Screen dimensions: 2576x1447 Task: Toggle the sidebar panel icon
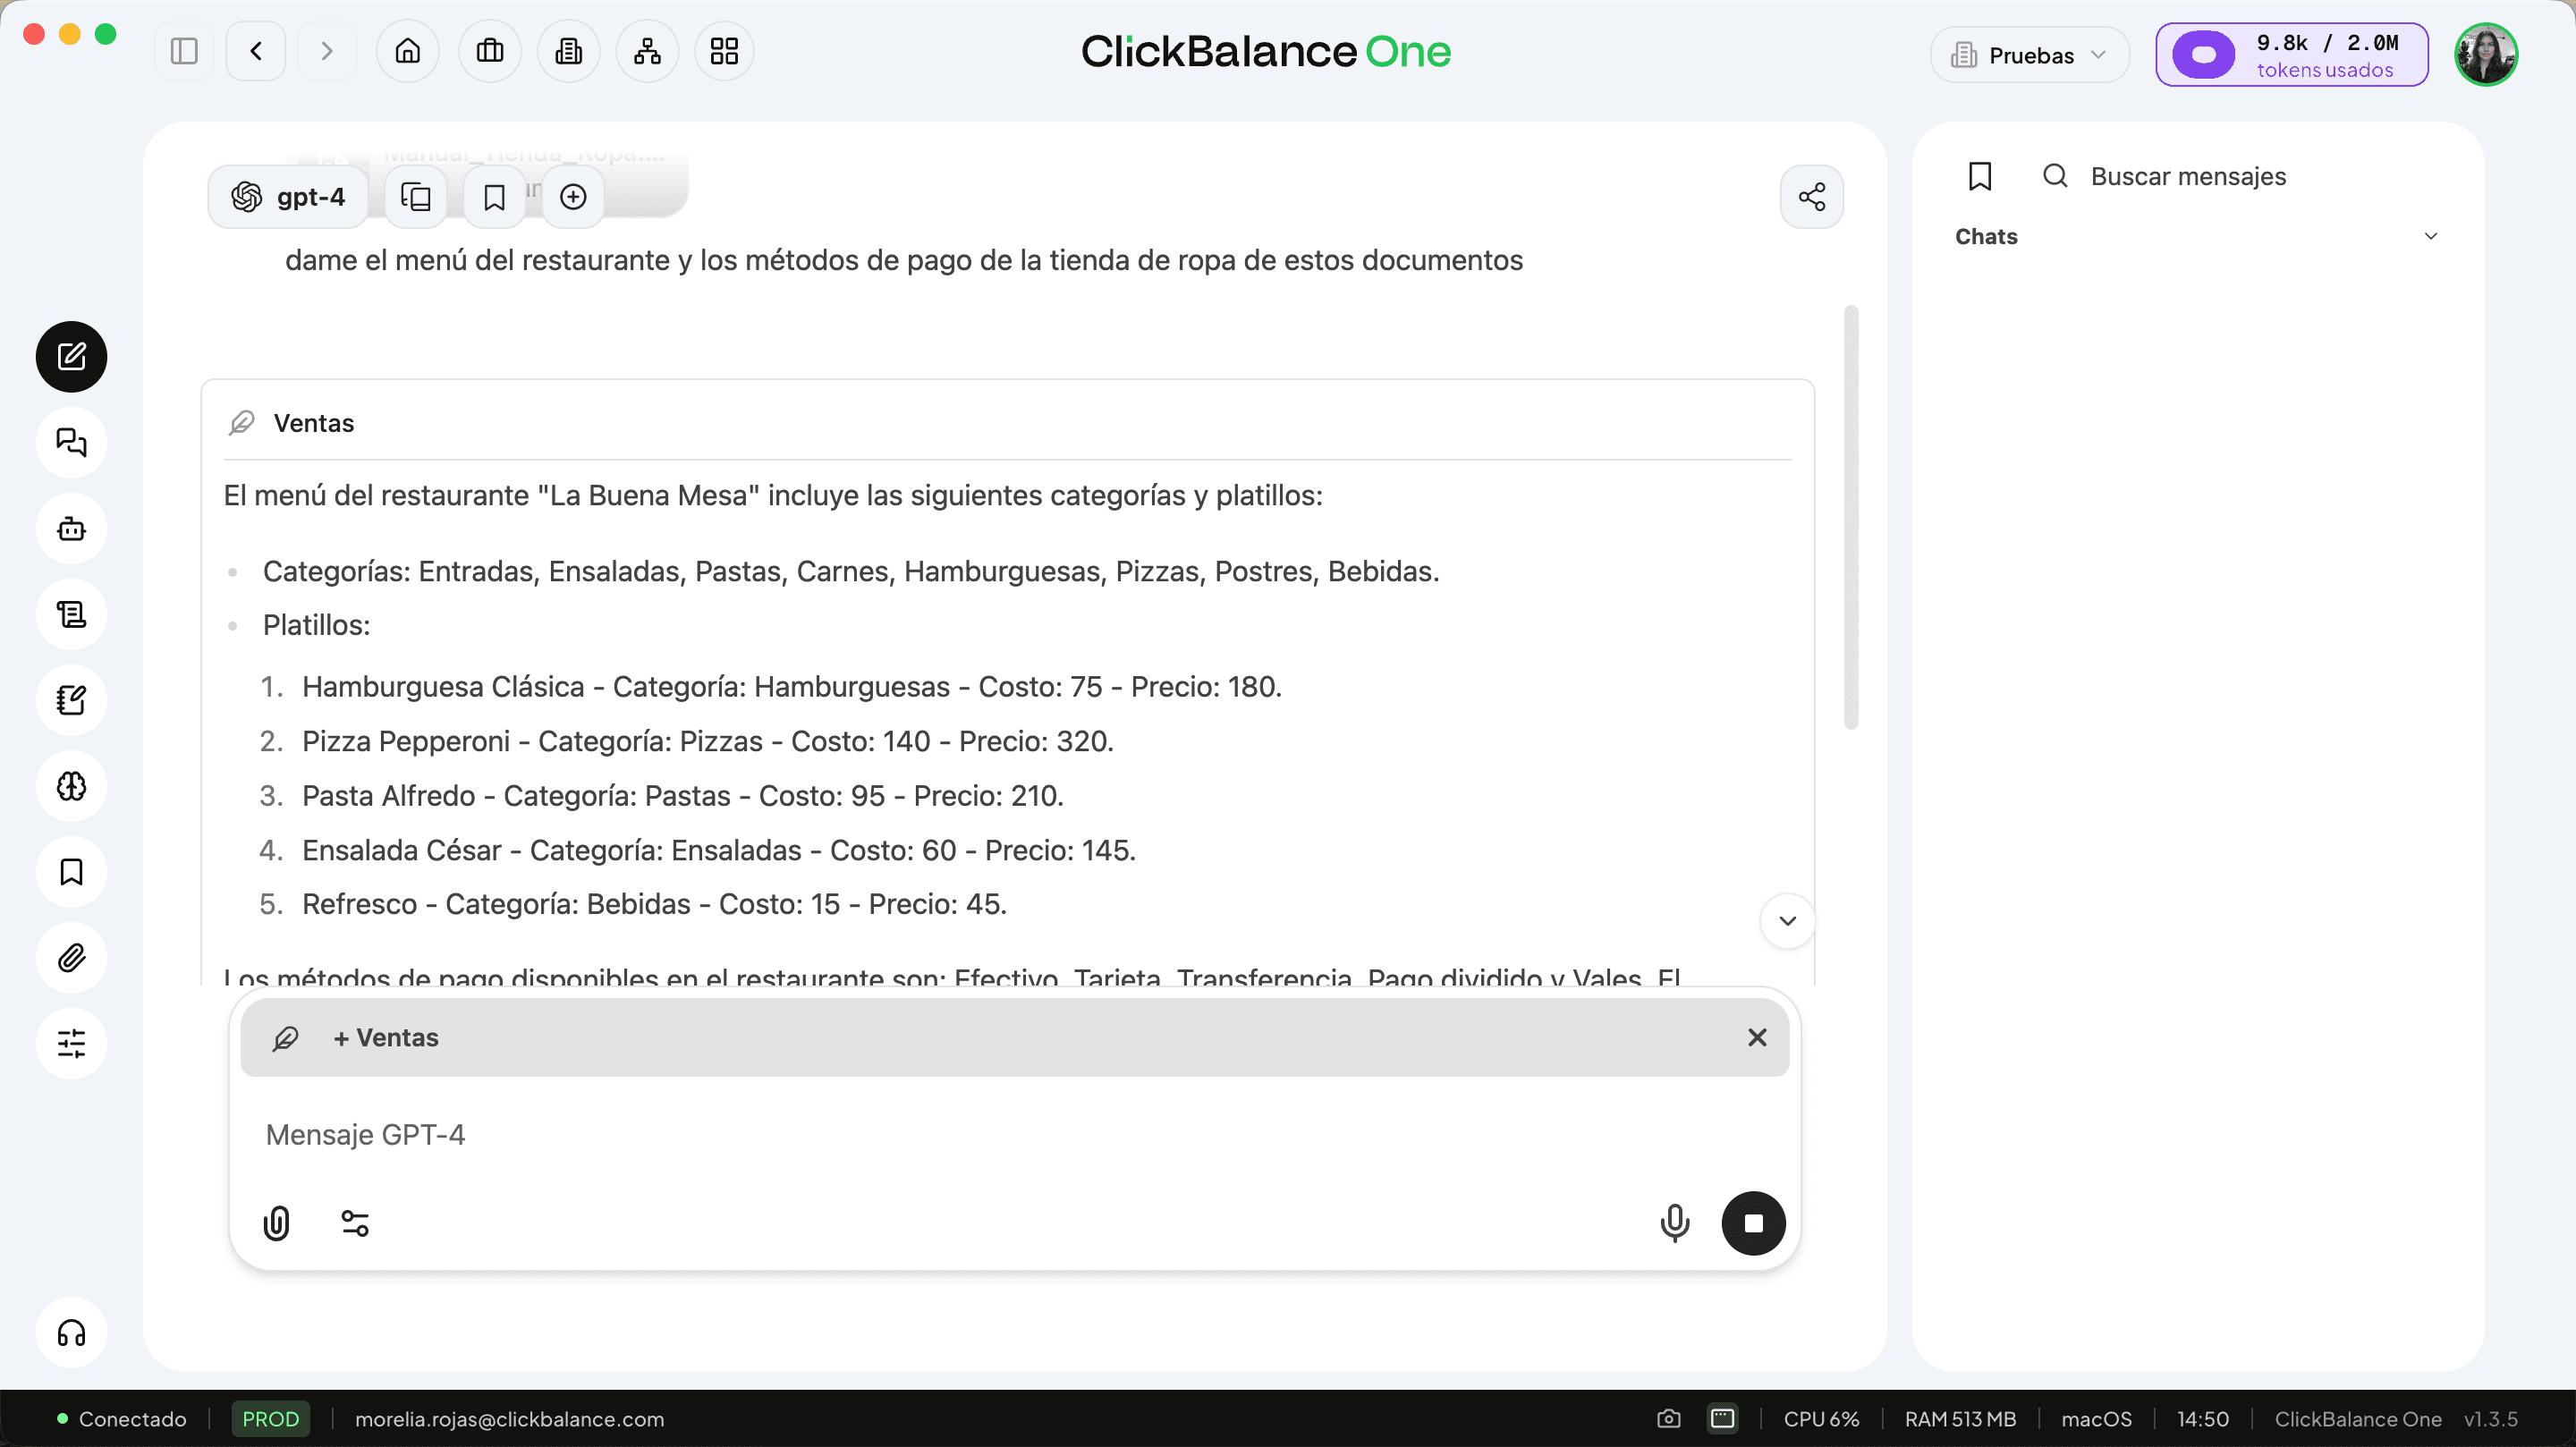pos(184,51)
